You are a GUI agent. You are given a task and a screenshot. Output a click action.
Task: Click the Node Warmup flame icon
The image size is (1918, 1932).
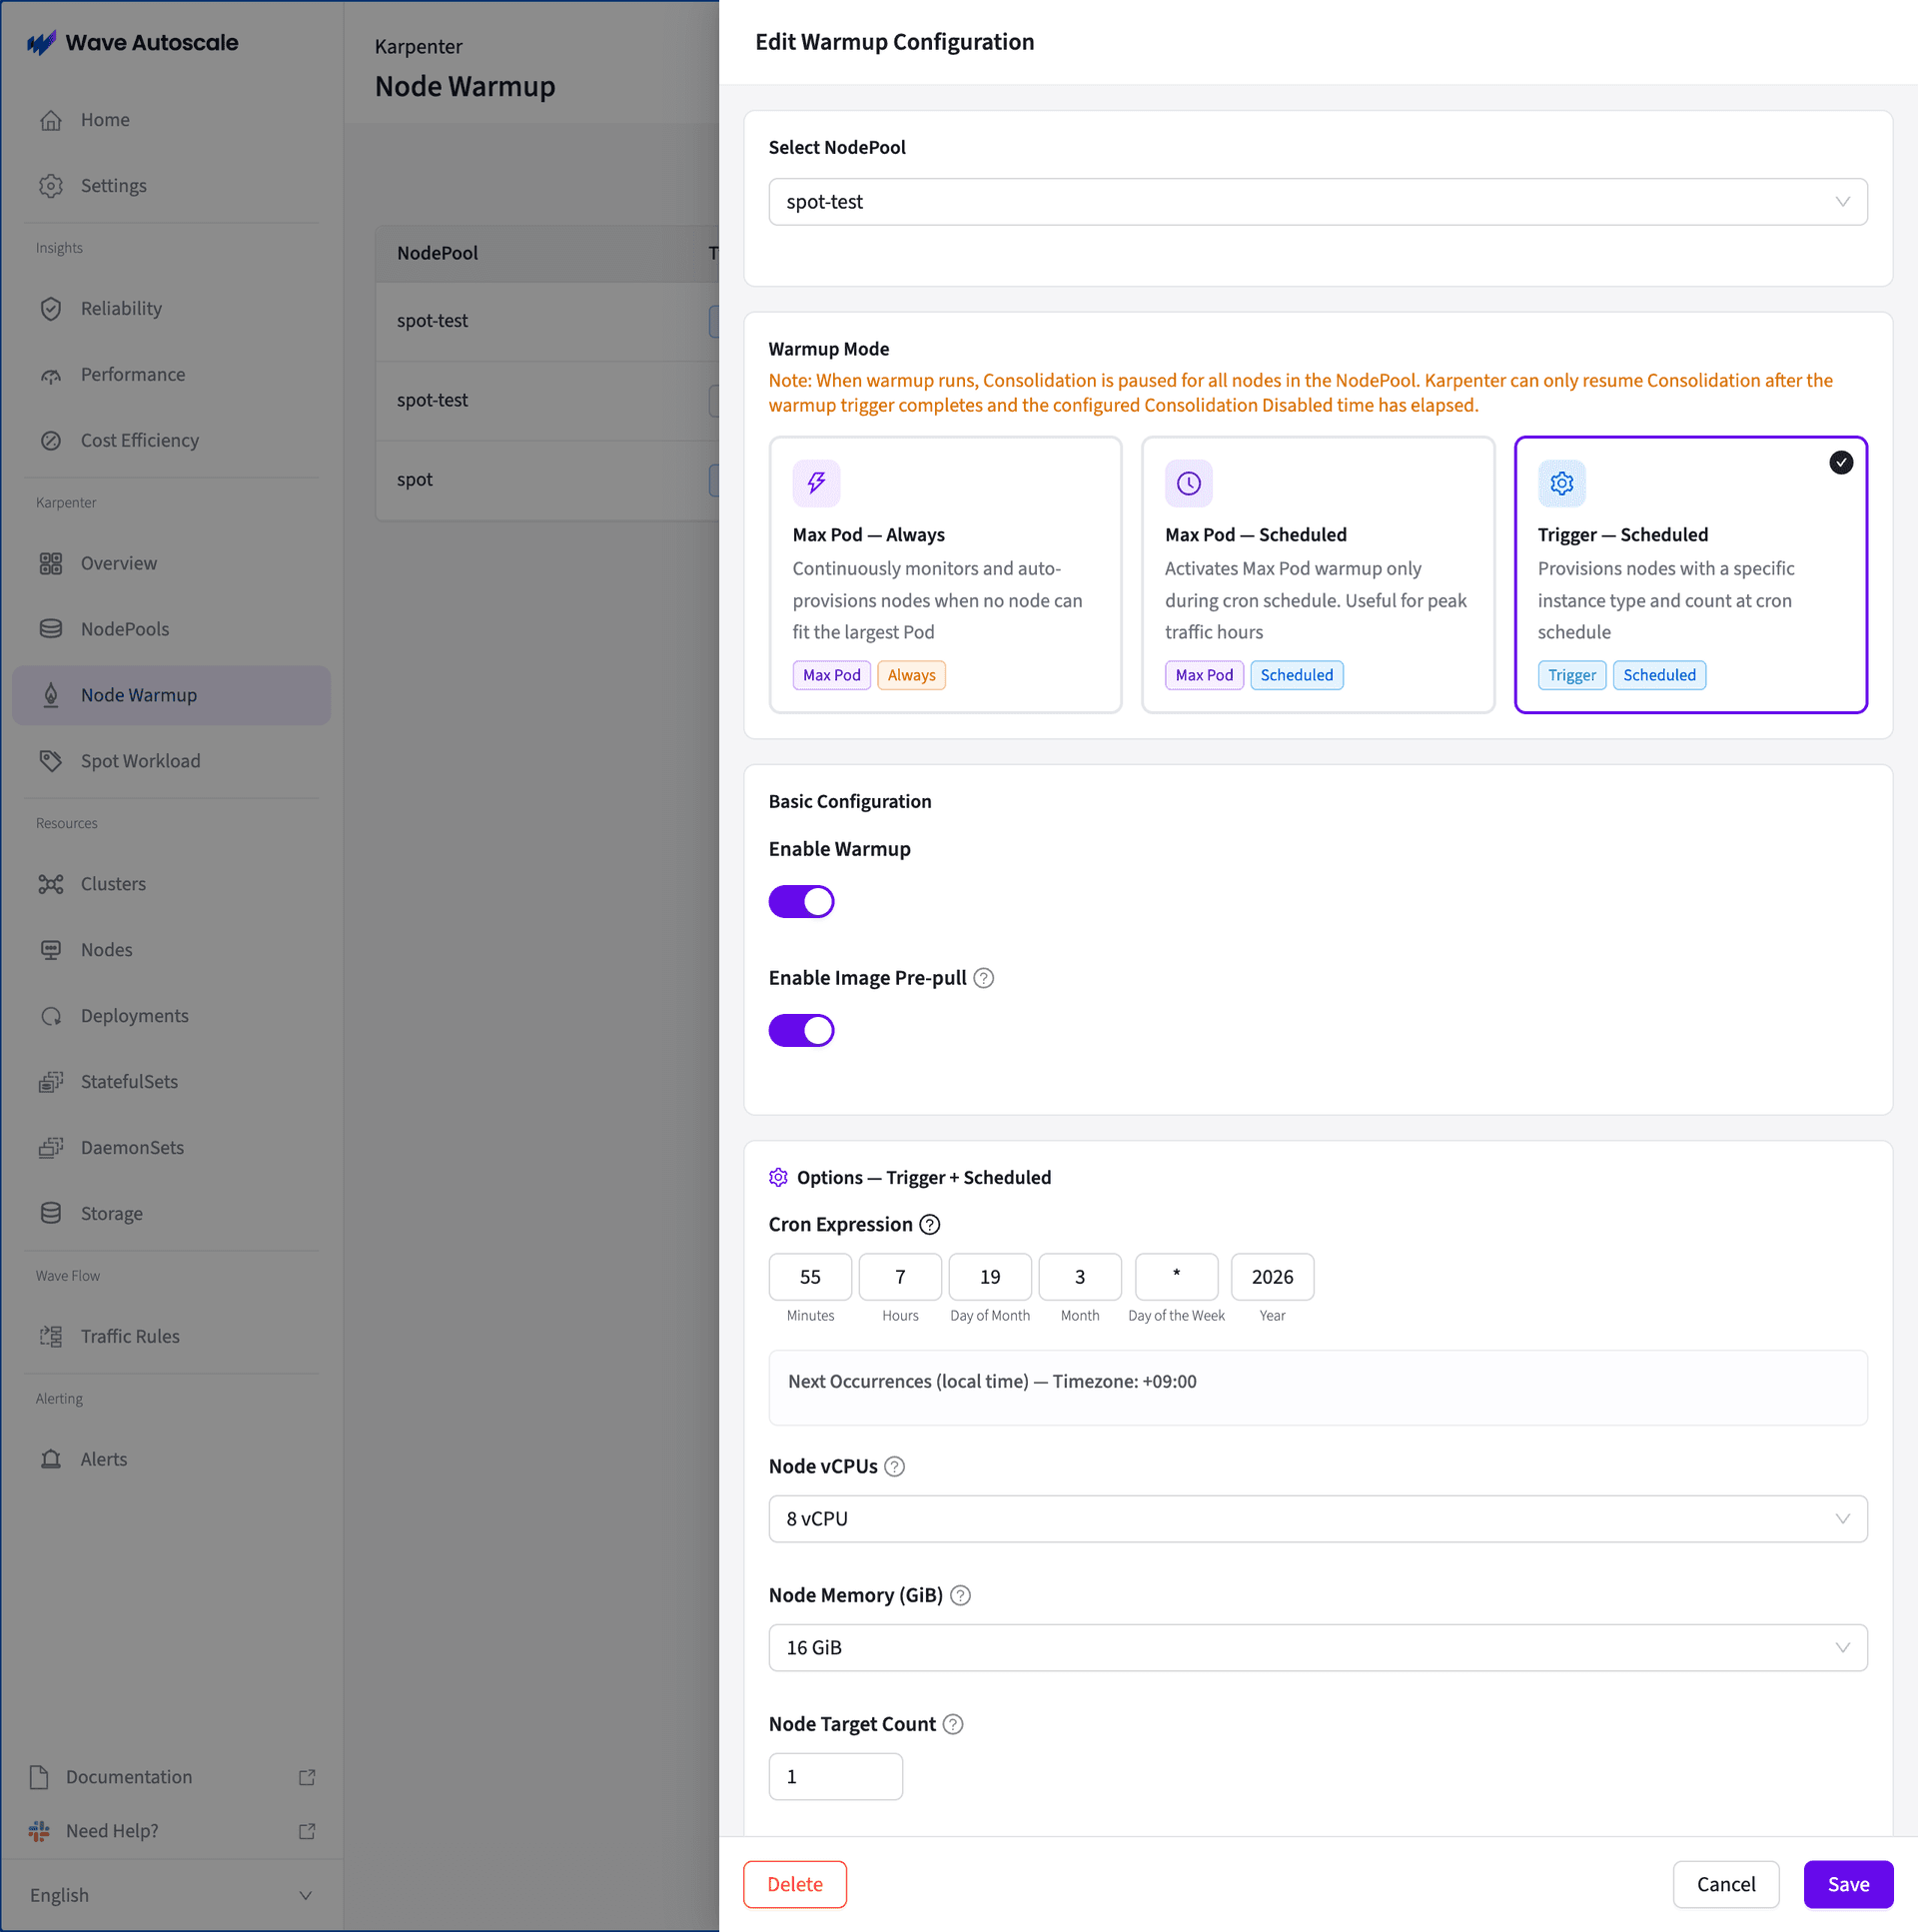point(51,696)
